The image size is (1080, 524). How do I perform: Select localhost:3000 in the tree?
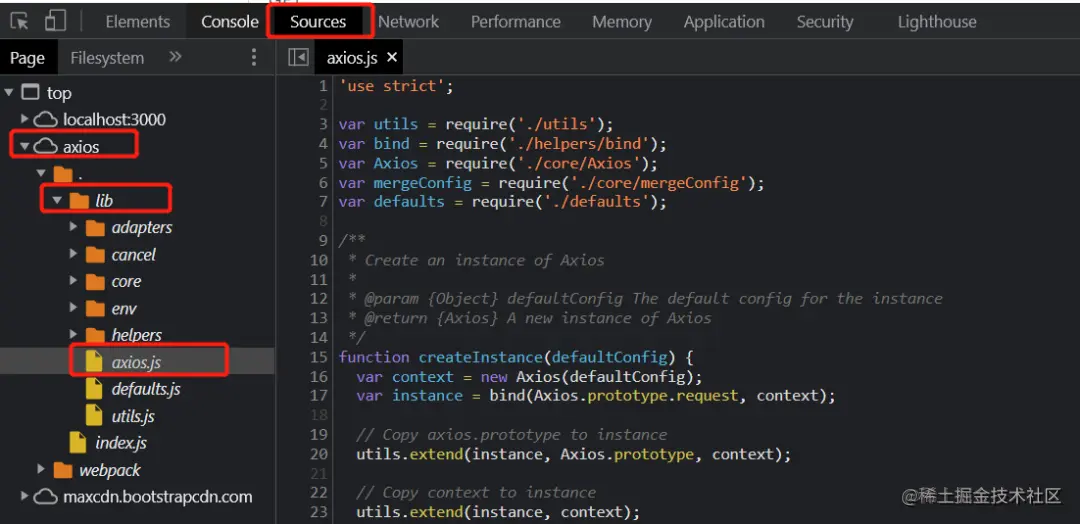pyautogui.click(x=114, y=119)
